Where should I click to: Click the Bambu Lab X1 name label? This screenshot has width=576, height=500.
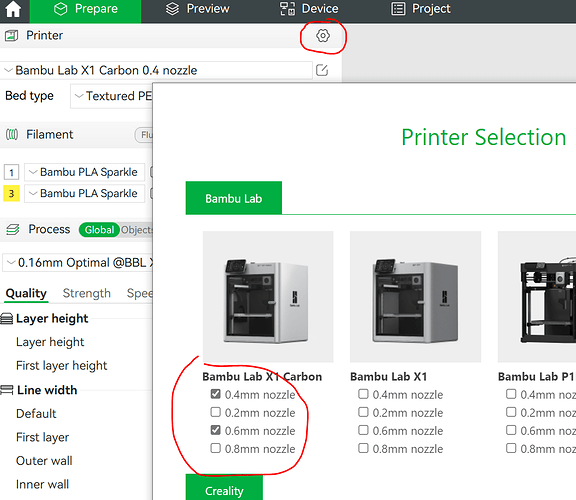(x=389, y=377)
